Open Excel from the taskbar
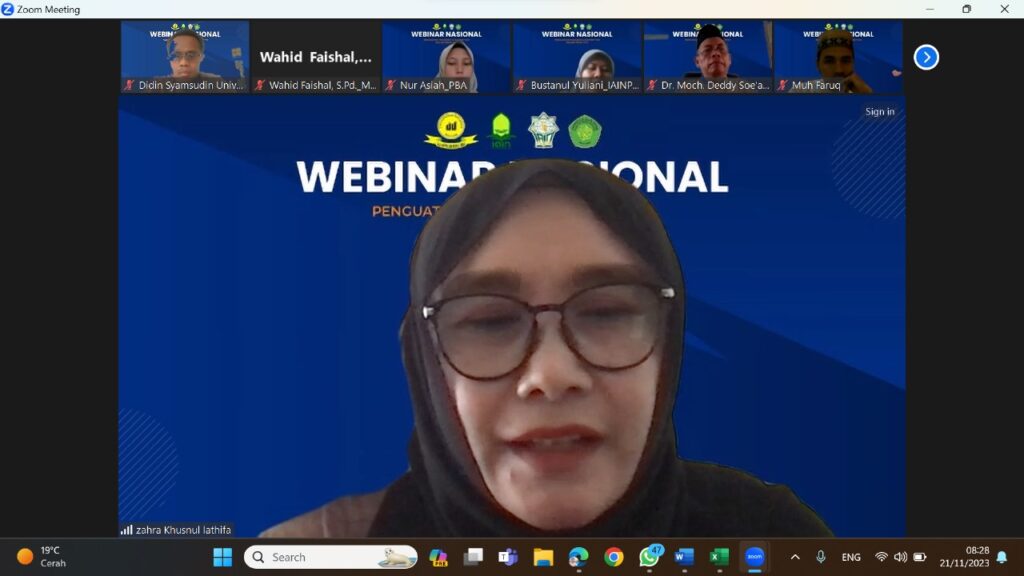This screenshot has width=1024, height=576. point(720,557)
